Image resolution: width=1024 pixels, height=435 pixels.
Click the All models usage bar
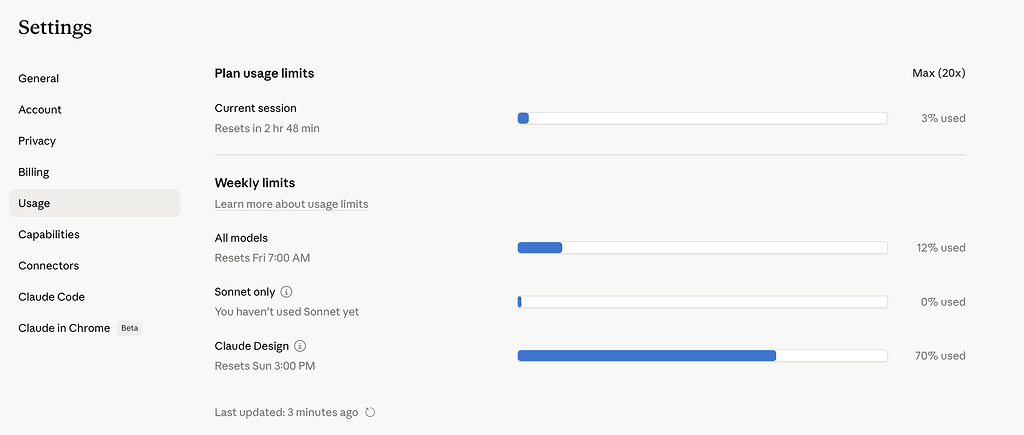(x=703, y=248)
